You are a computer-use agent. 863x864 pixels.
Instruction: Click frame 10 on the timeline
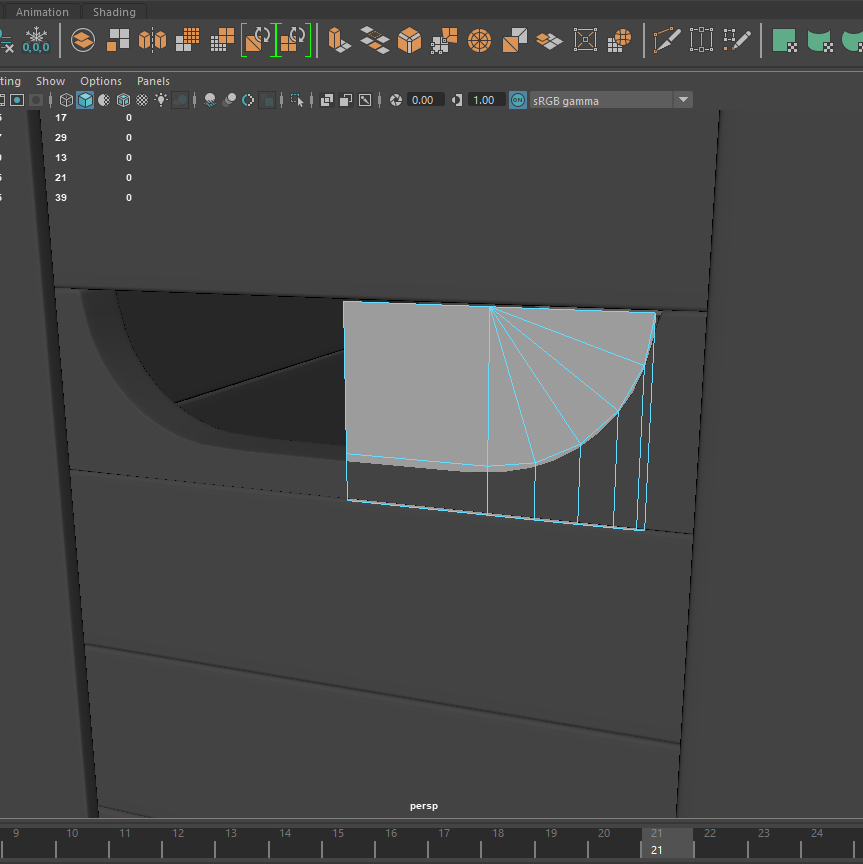click(72, 833)
